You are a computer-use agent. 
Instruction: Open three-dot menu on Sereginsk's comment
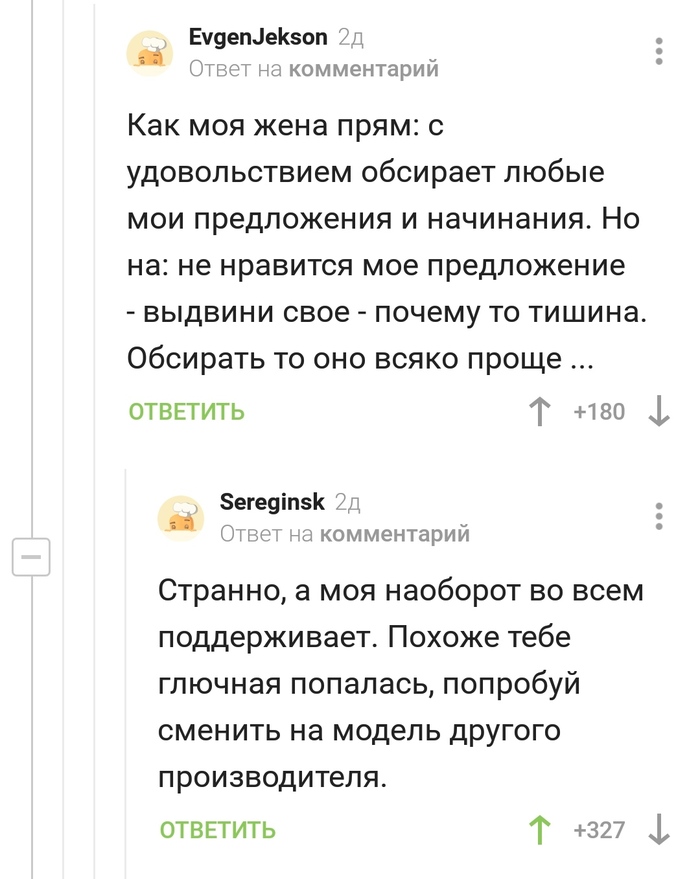click(x=658, y=516)
